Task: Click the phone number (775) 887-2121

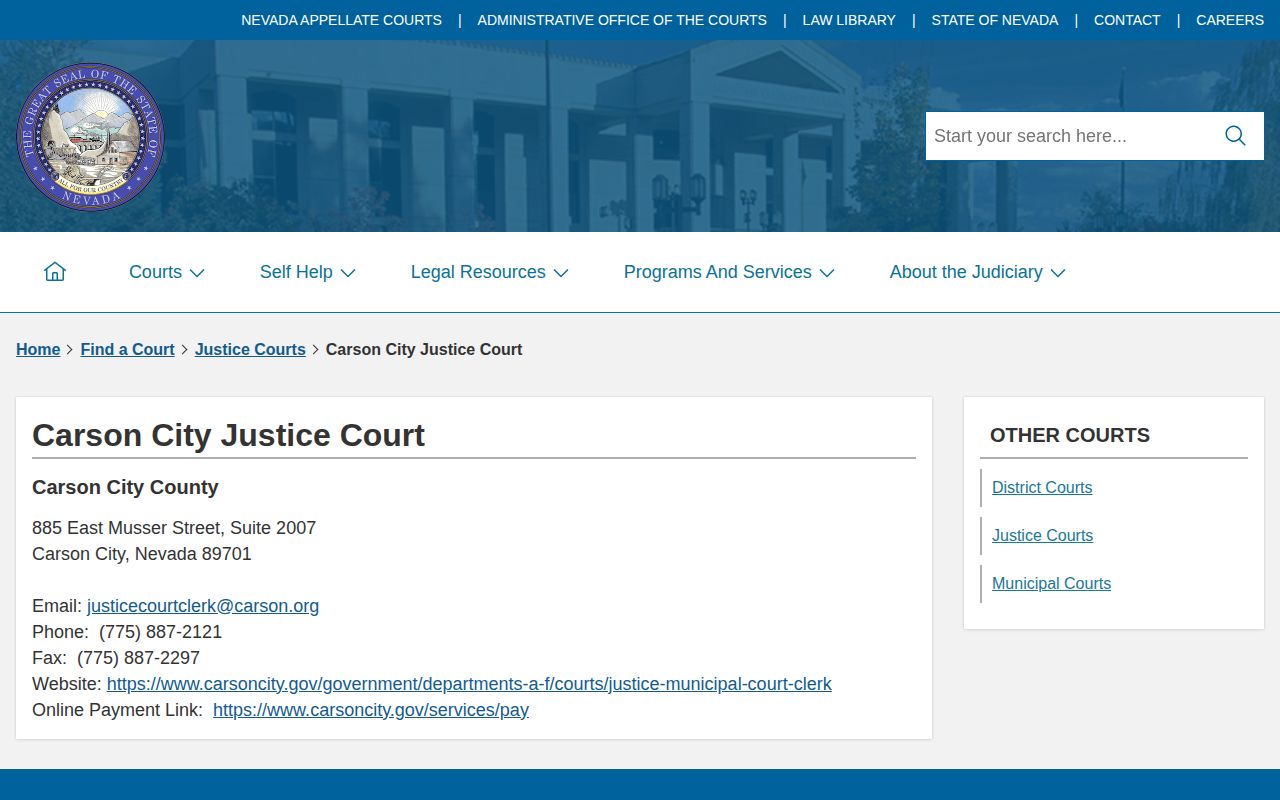Action: click(x=160, y=632)
